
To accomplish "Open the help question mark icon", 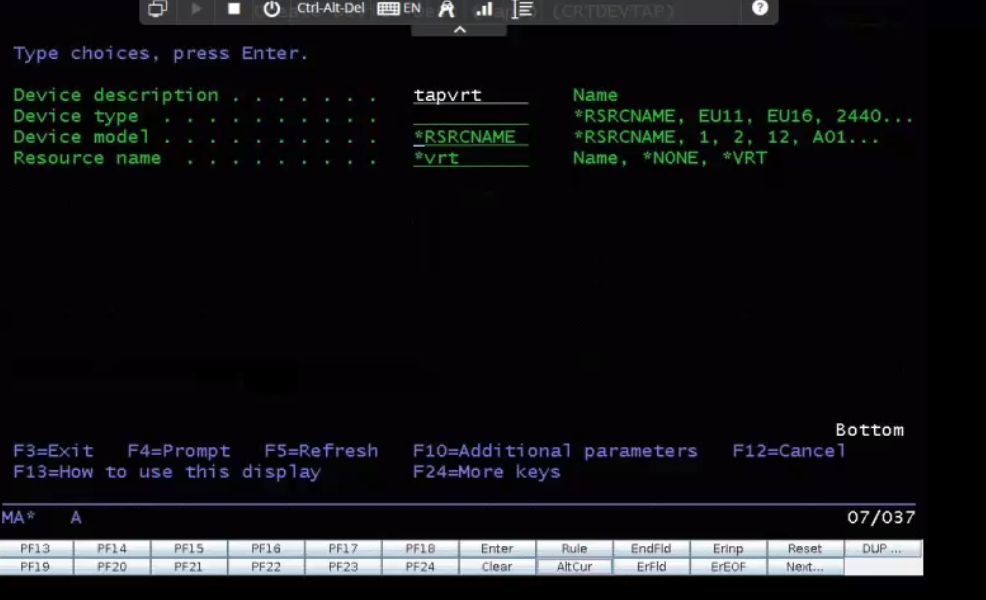I will click(760, 8).
